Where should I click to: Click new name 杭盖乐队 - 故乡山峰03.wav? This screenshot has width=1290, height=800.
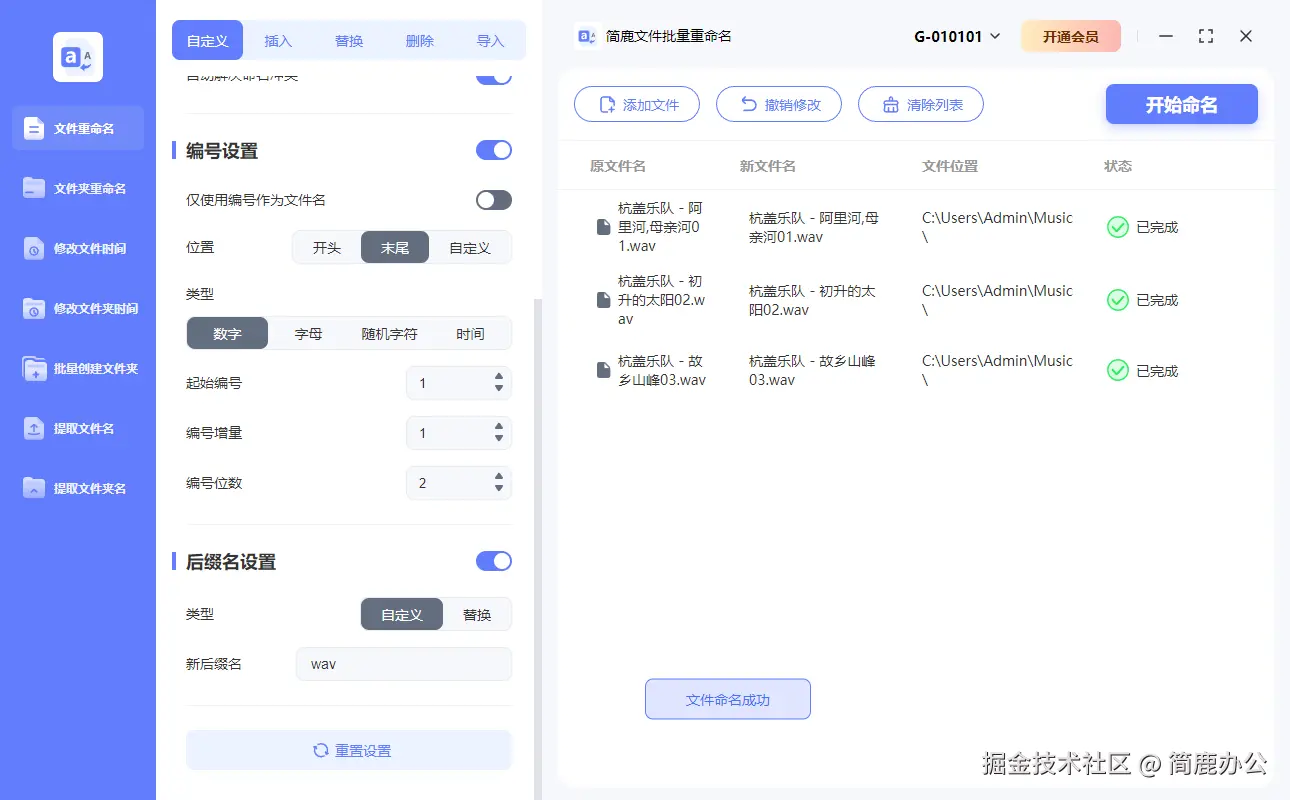click(x=812, y=370)
